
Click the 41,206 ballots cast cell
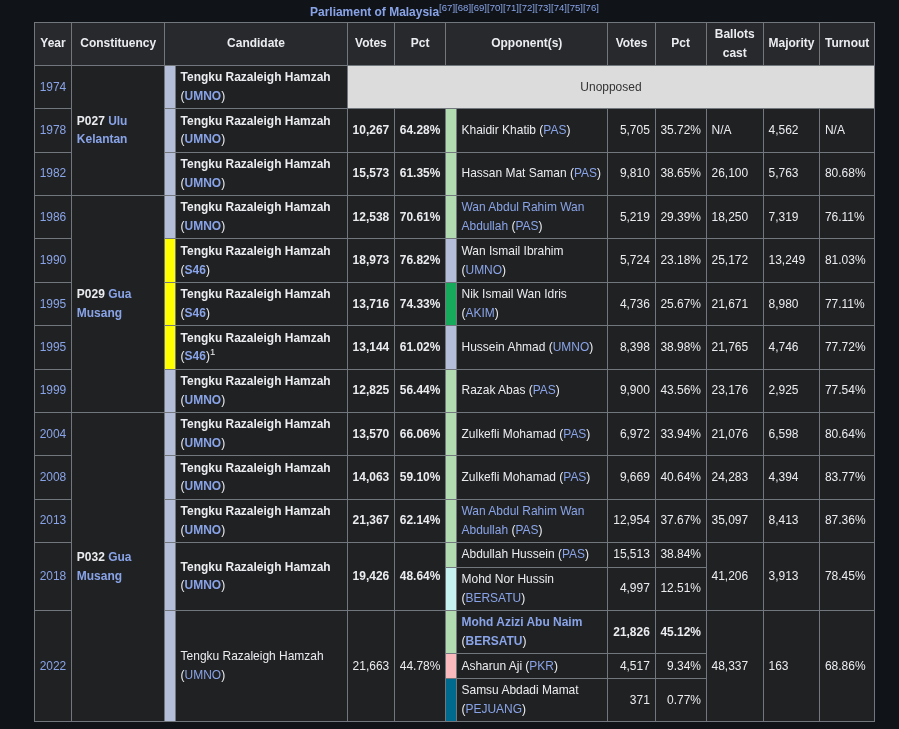click(x=734, y=576)
